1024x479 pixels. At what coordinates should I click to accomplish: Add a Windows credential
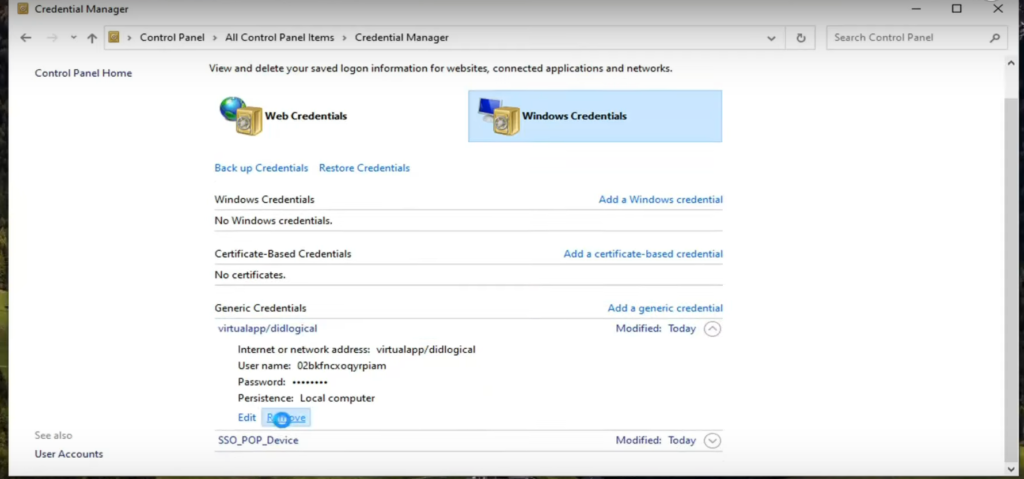pyautogui.click(x=660, y=200)
